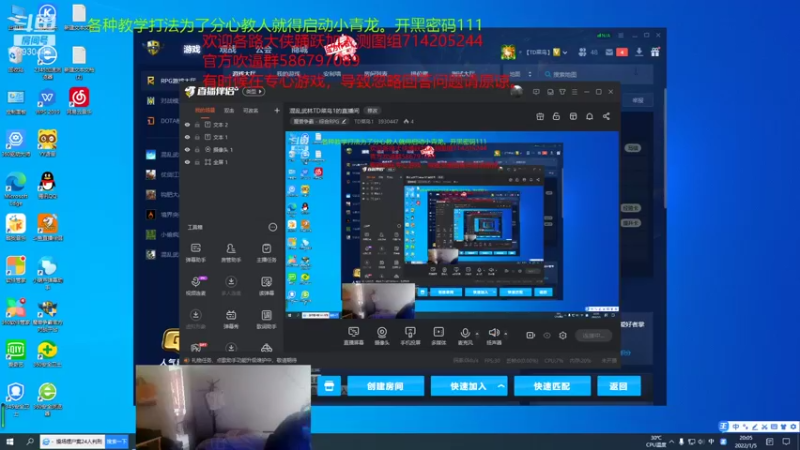The height and width of the screenshot is (450, 800).
Task: Toggle the lock on the 文本 2 source
Action: coord(197,124)
